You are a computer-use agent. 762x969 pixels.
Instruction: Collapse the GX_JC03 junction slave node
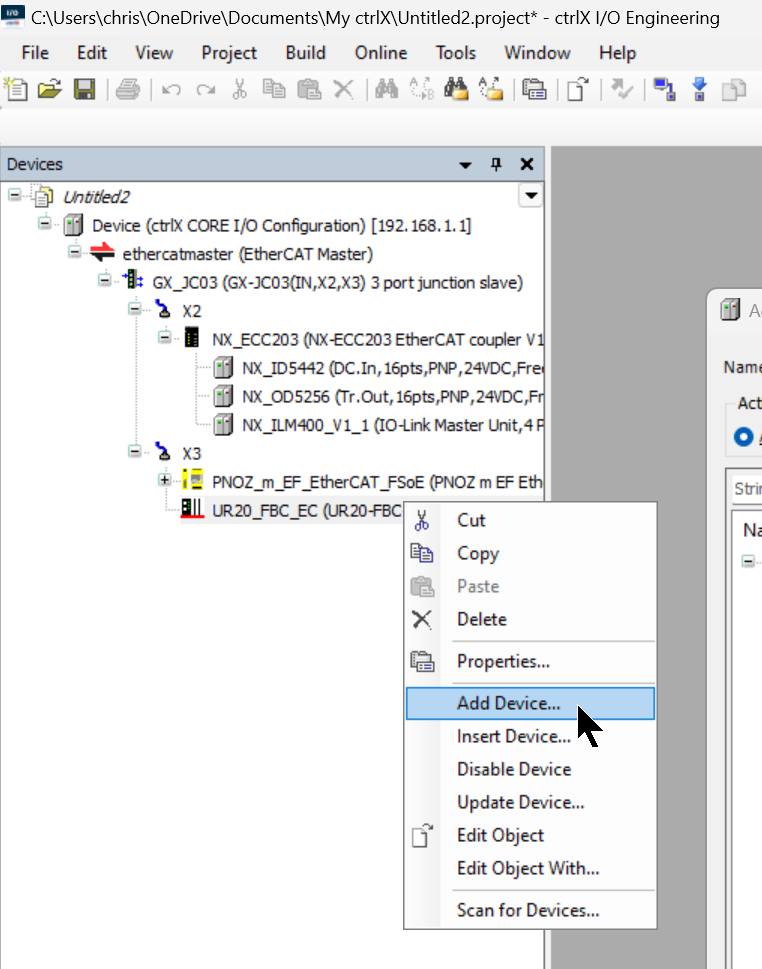(104, 281)
